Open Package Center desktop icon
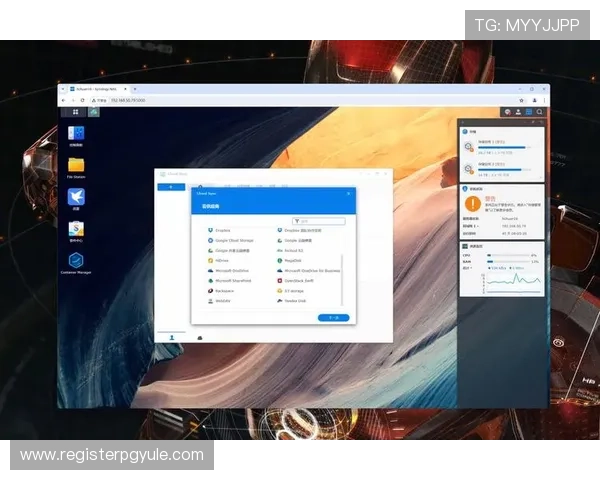Viewport: 600px width, 480px height. (x=76, y=231)
